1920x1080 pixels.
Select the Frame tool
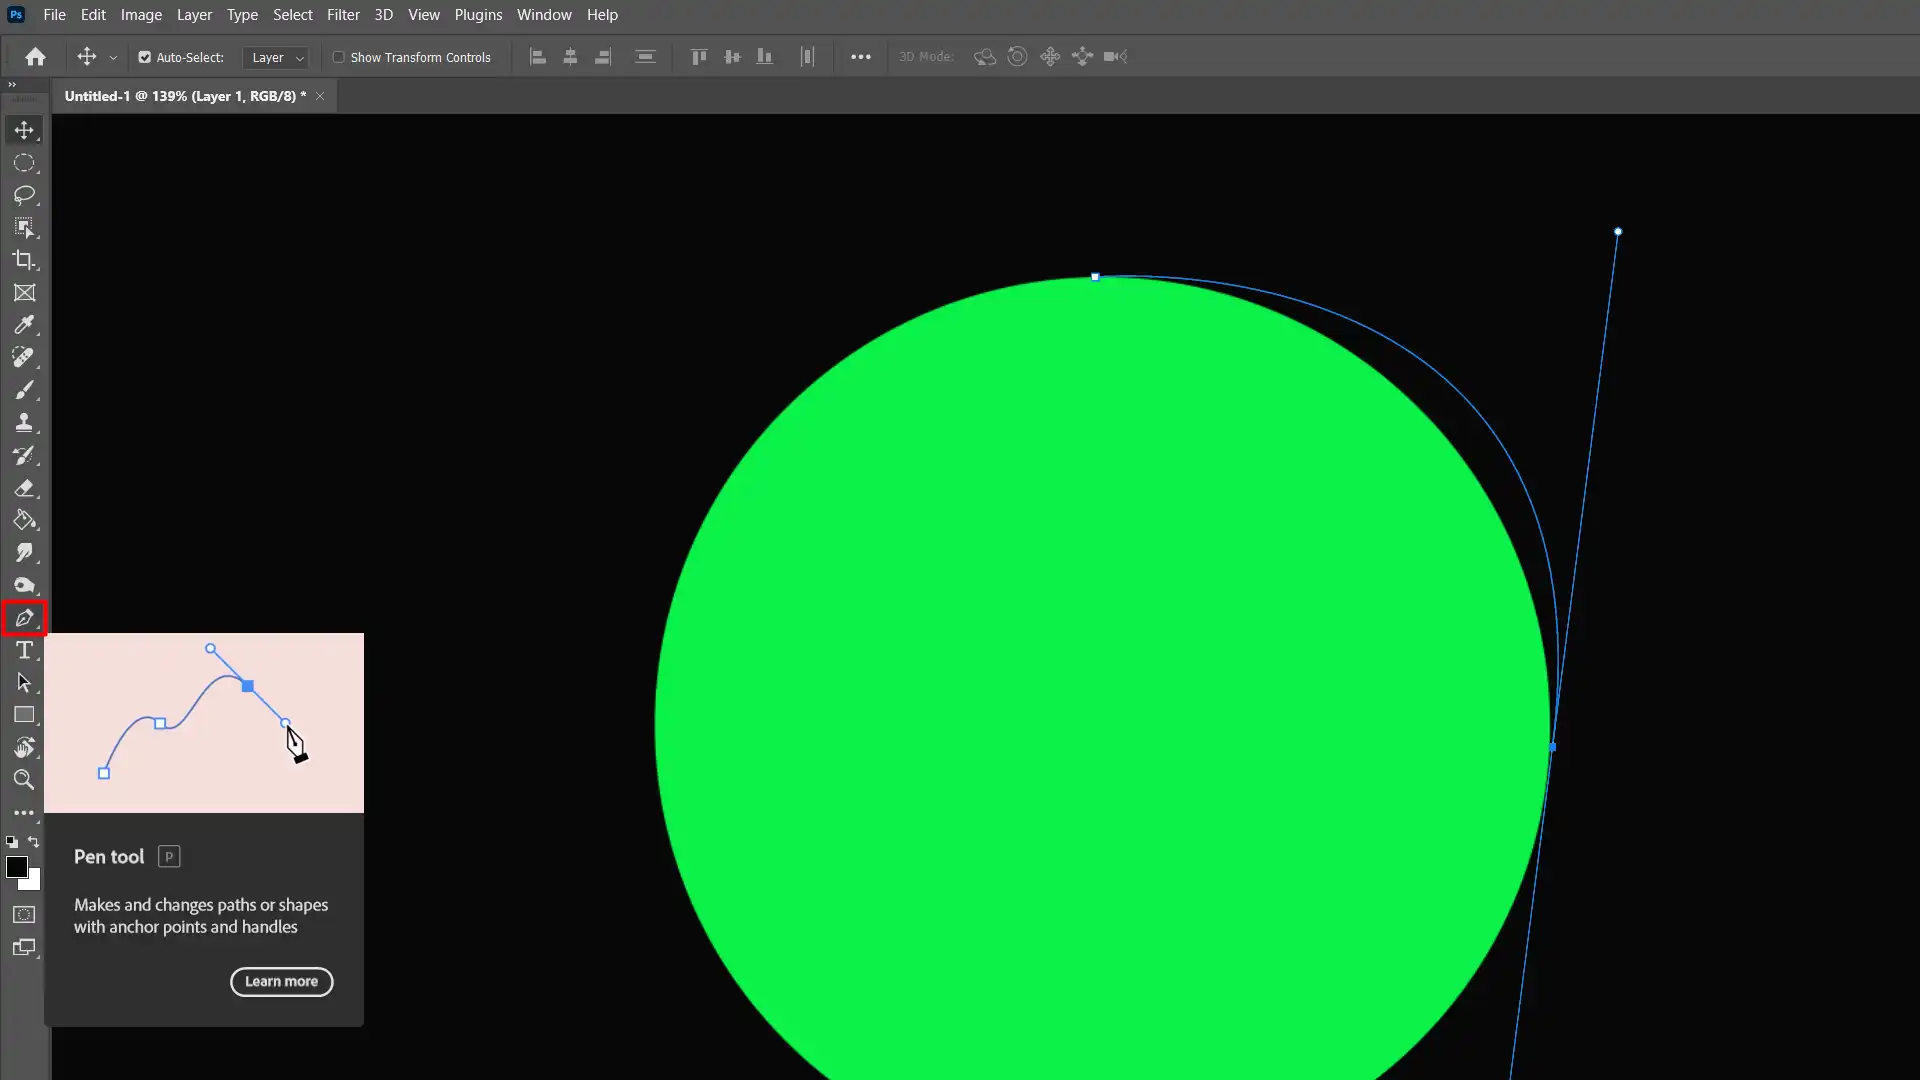tap(24, 293)
